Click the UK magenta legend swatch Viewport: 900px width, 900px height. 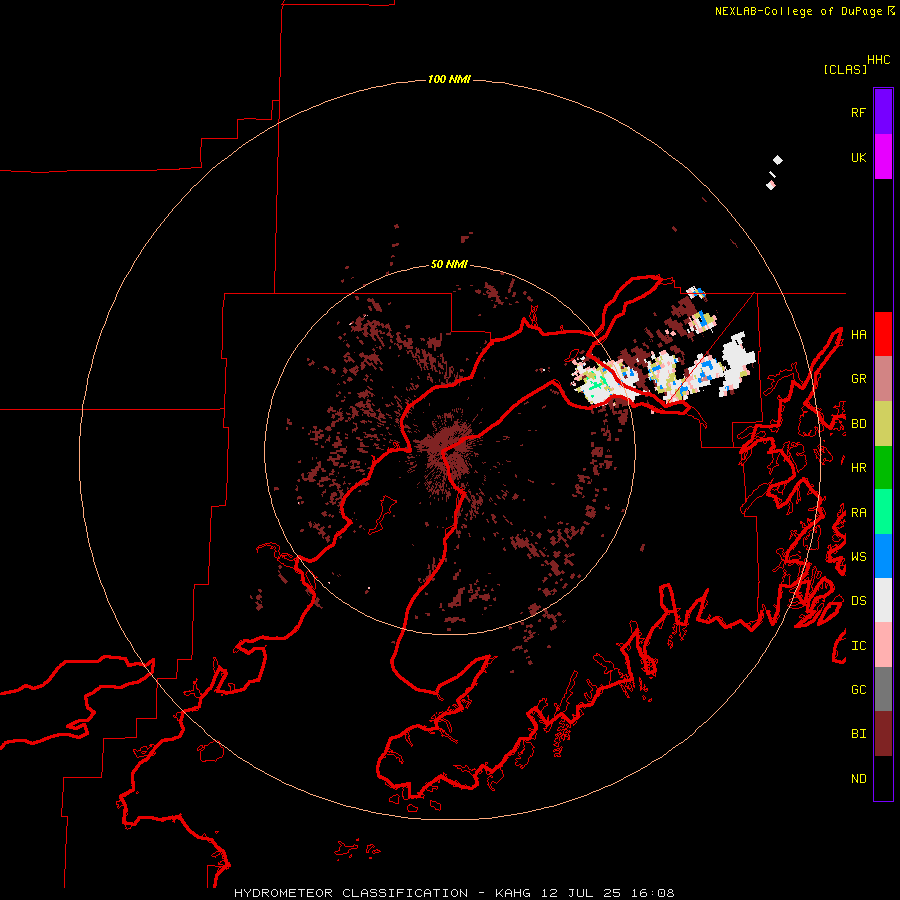[x=883, y=157]
